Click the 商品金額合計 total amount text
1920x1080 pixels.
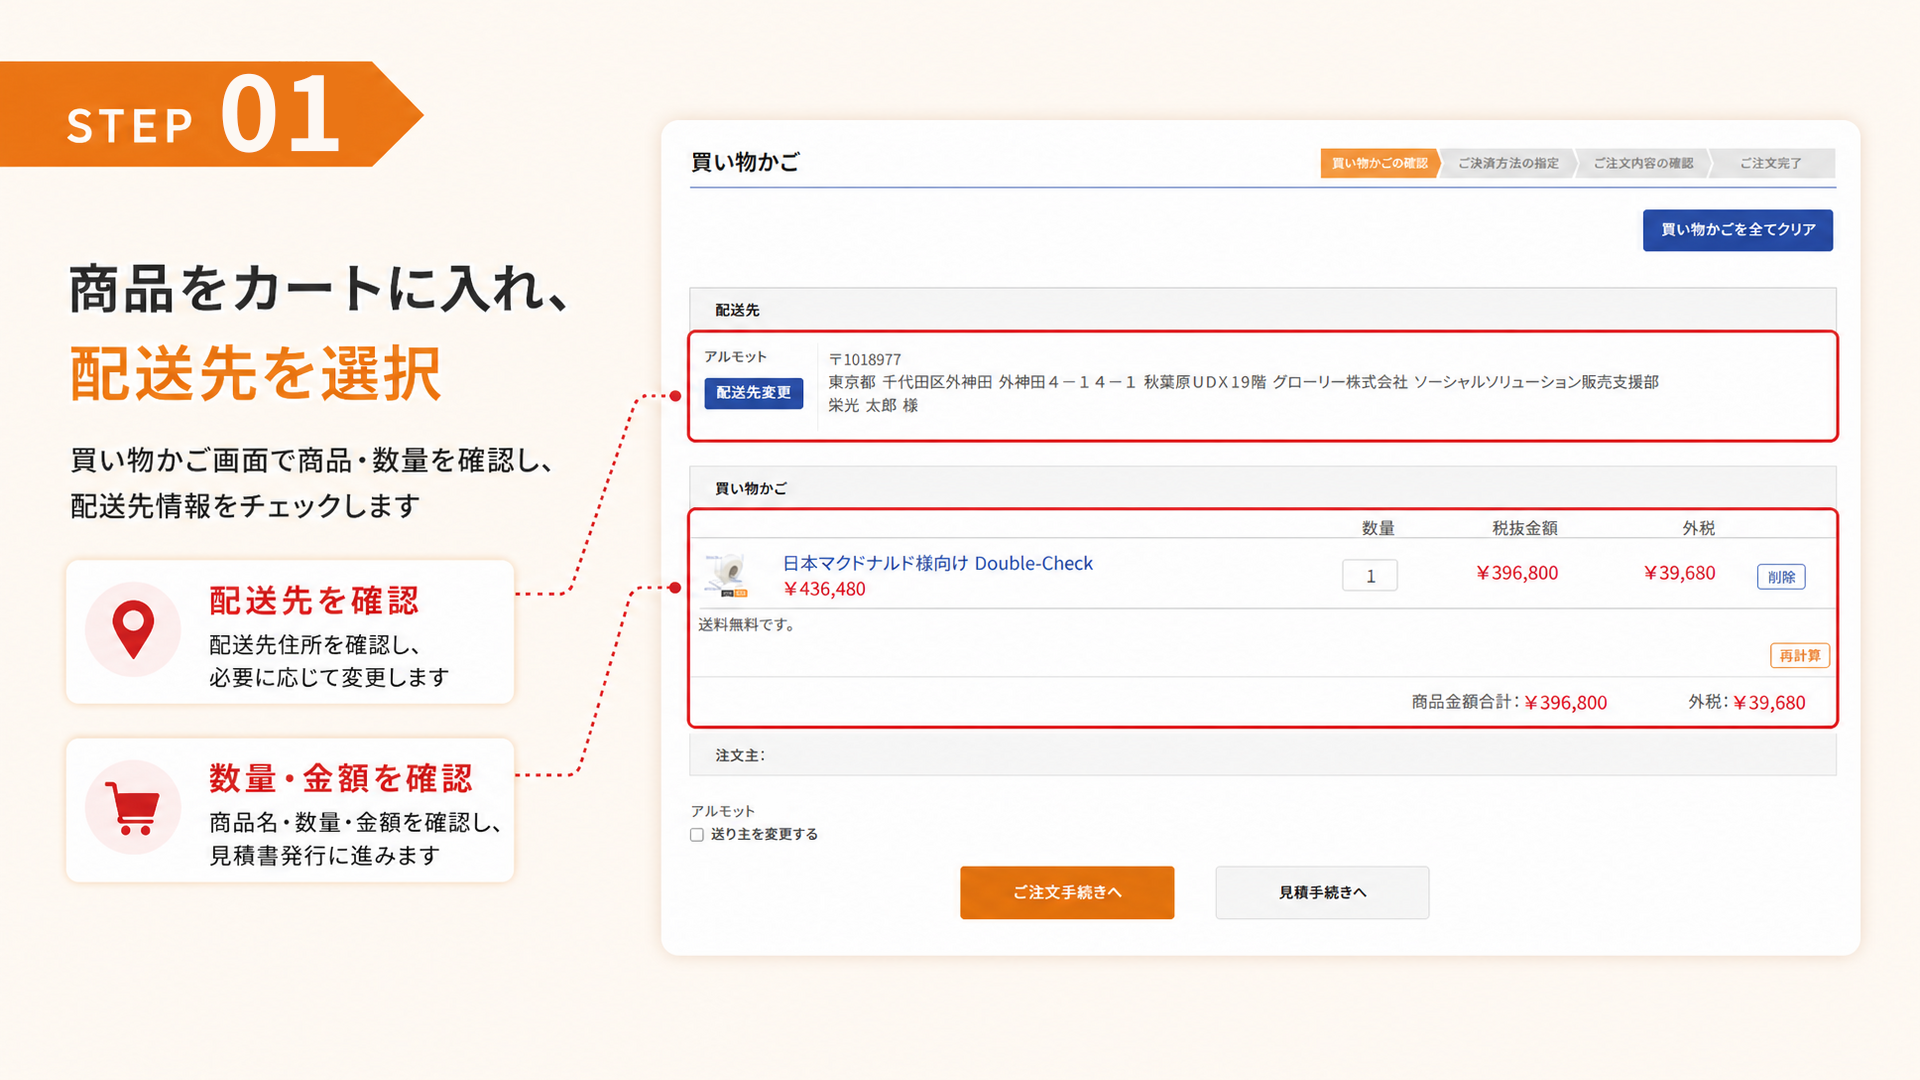click(x=1509, y=703)
